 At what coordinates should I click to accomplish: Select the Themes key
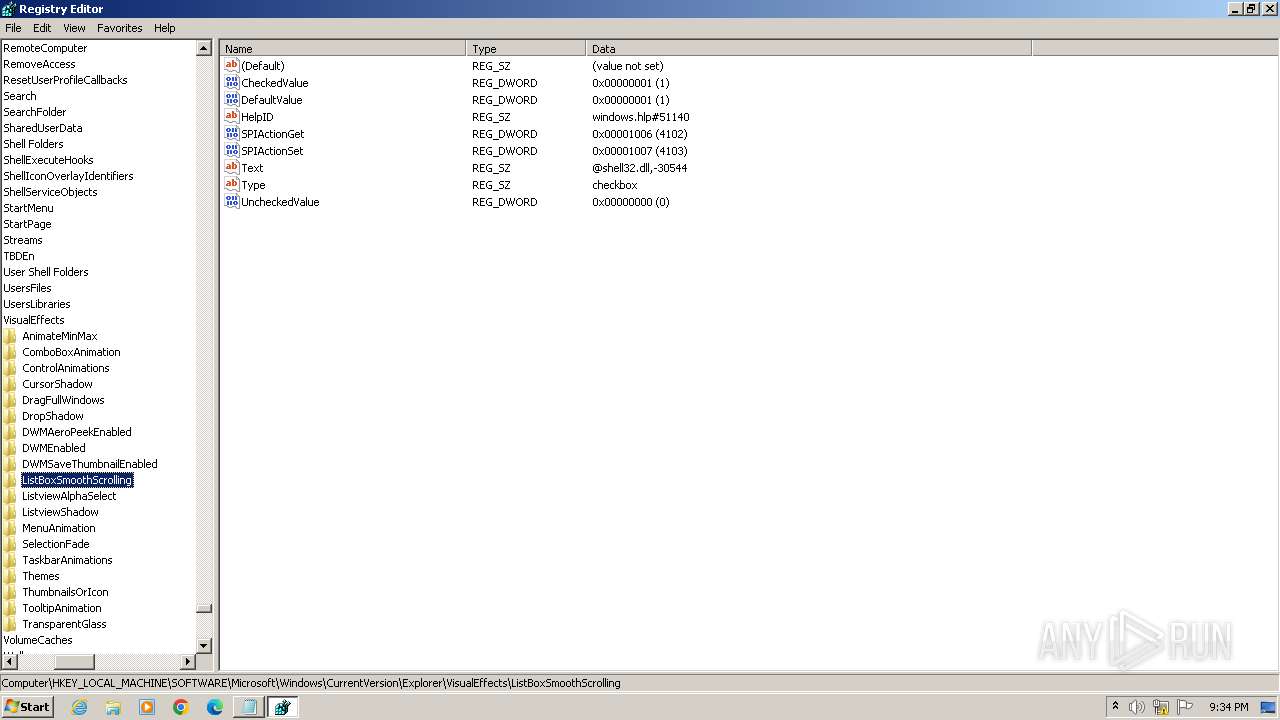41,576
